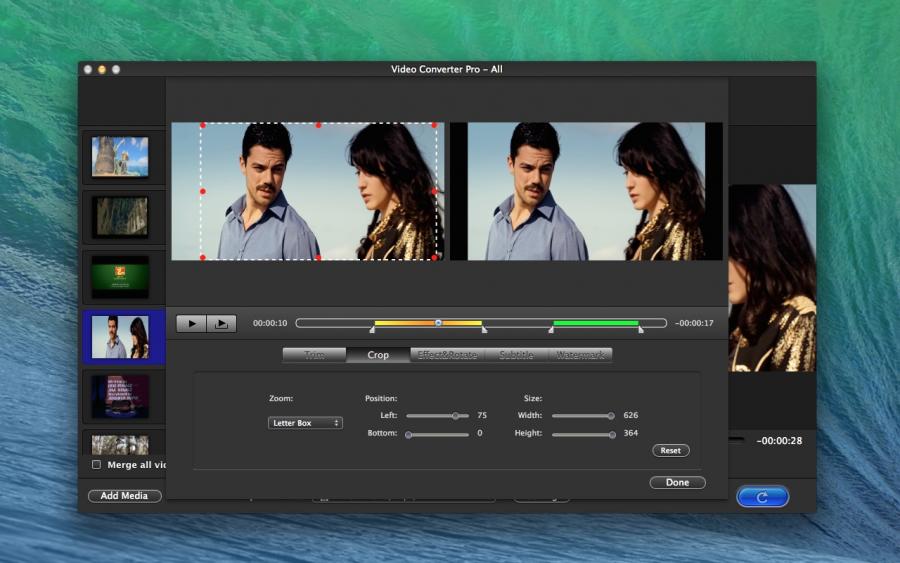
Task: Click the bottom-right crop handle
Action: coord(435,258)
